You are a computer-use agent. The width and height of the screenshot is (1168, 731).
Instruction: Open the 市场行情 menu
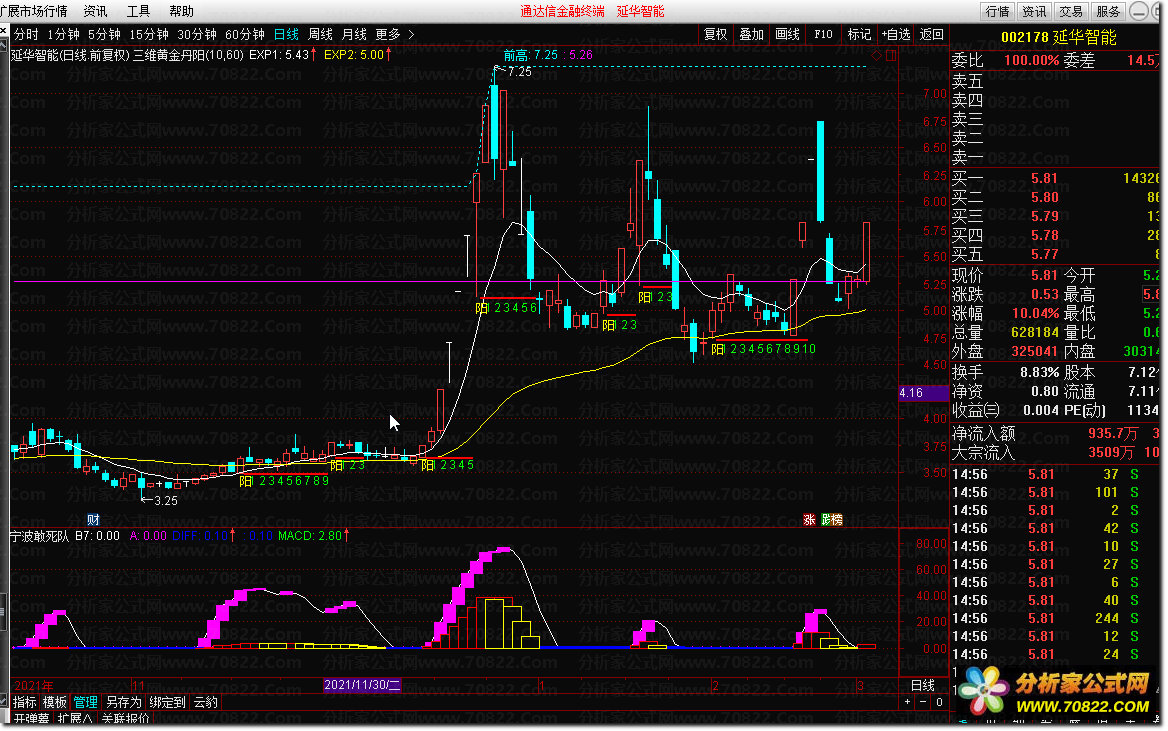tap(34, 11)
